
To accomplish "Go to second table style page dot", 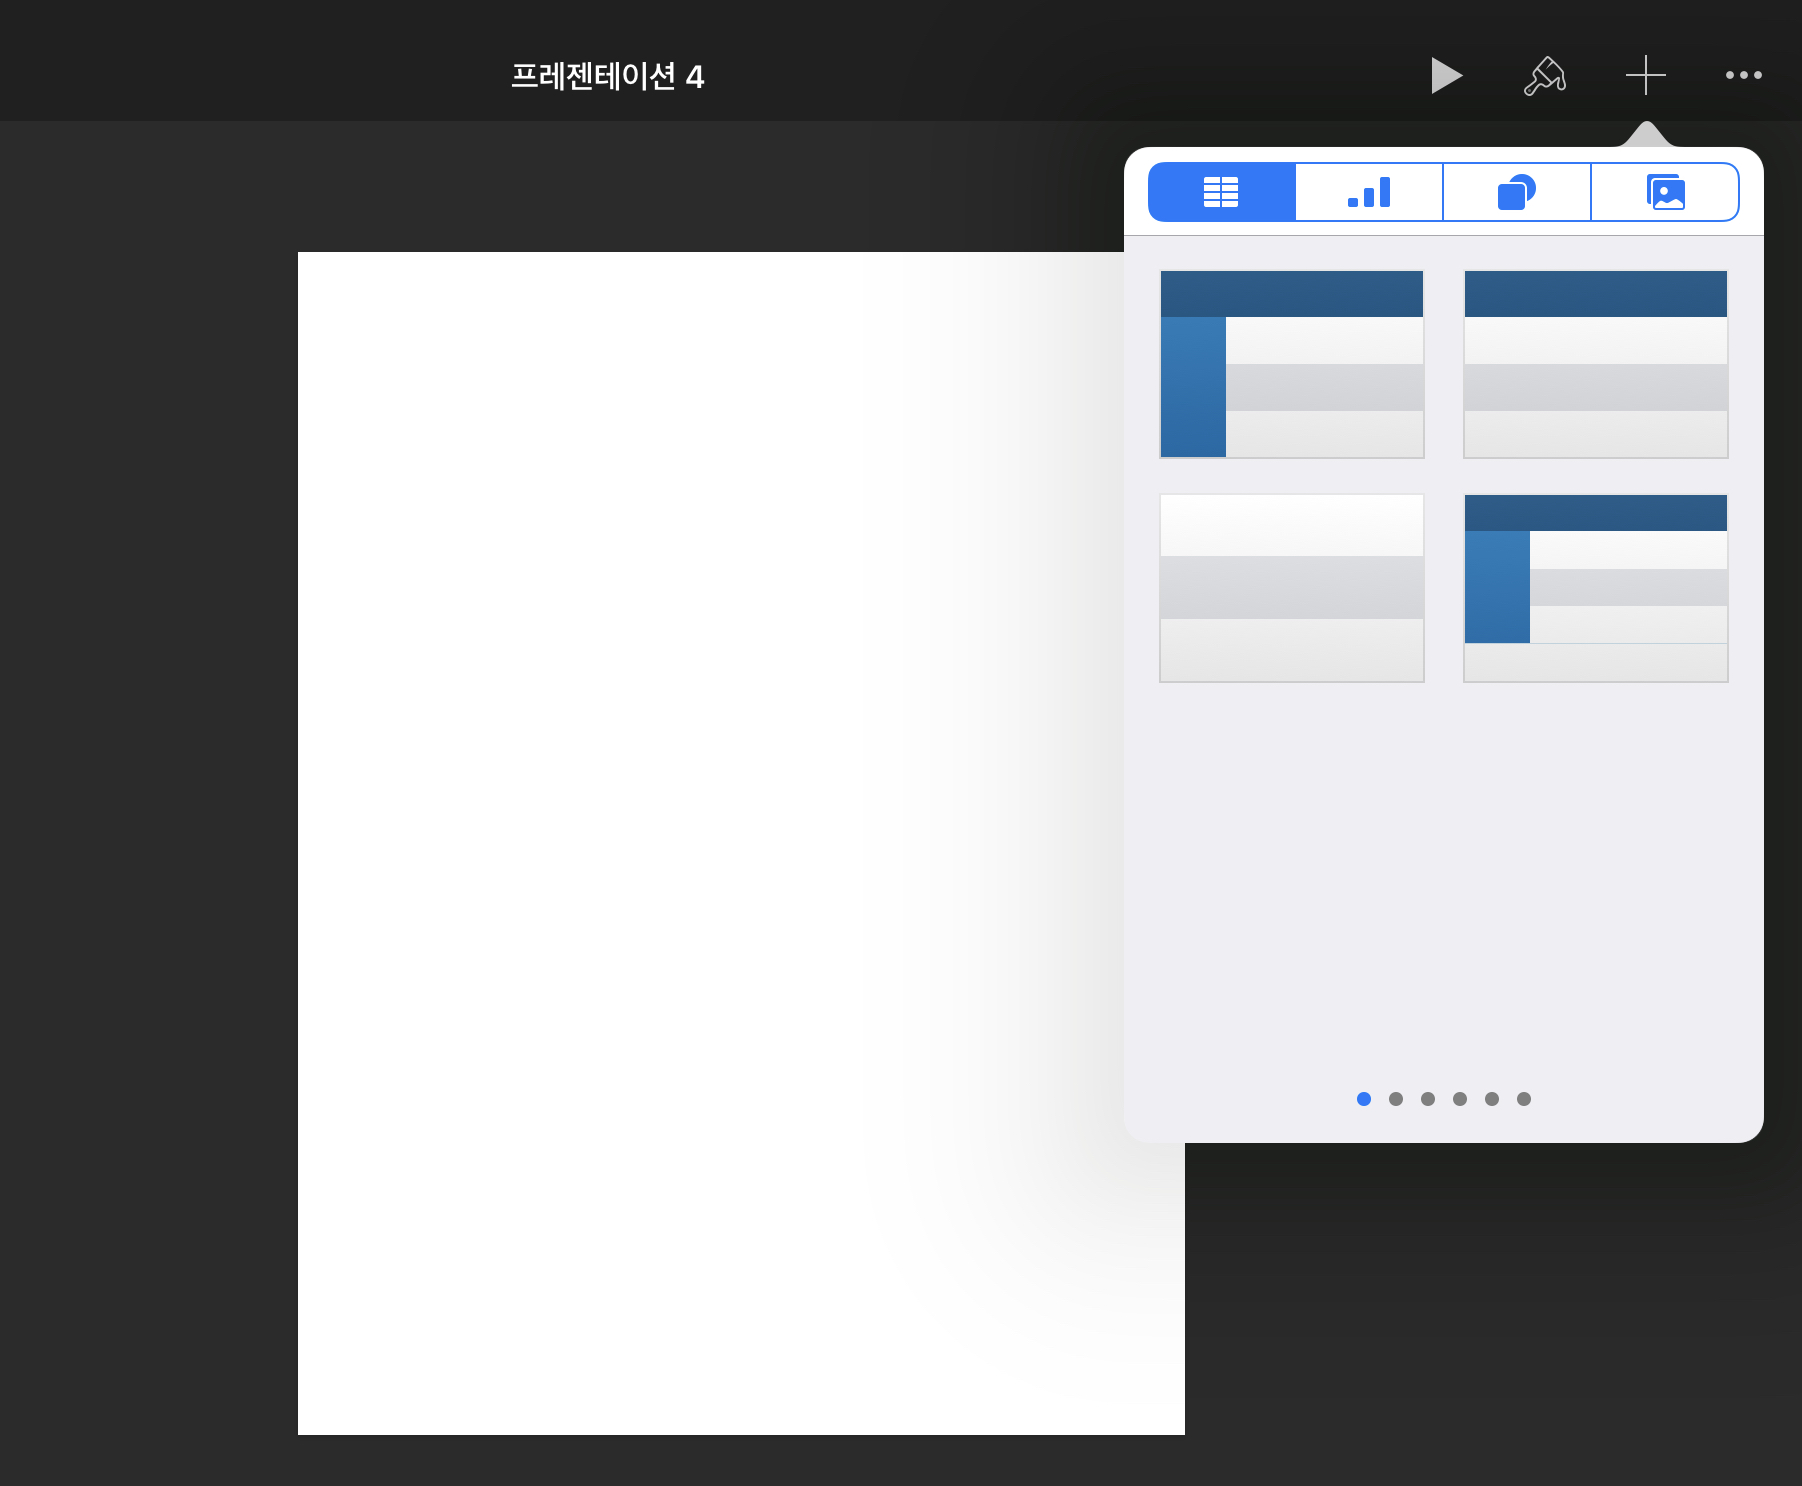I will 1396,1099.
